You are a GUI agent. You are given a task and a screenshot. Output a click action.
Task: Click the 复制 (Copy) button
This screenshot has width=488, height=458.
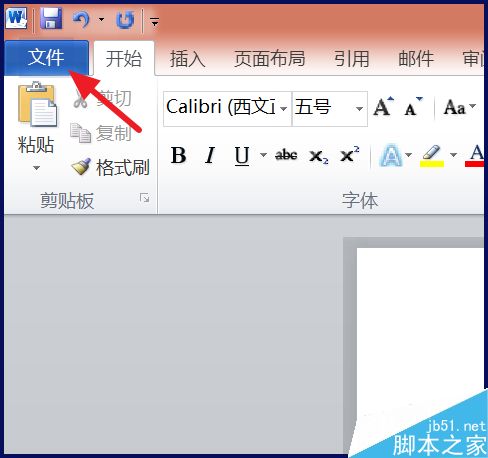click(x=100, y=133)
